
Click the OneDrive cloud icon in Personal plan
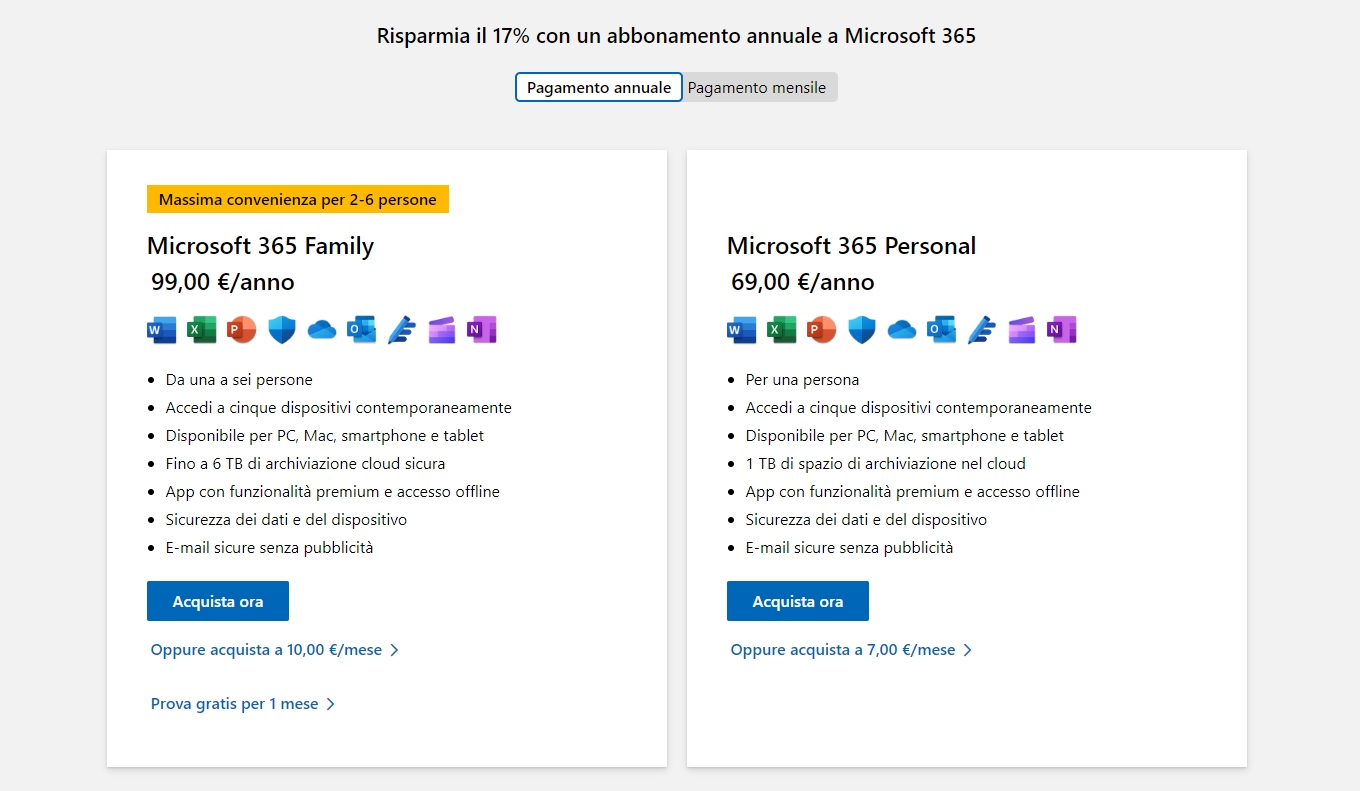(902, 330)
